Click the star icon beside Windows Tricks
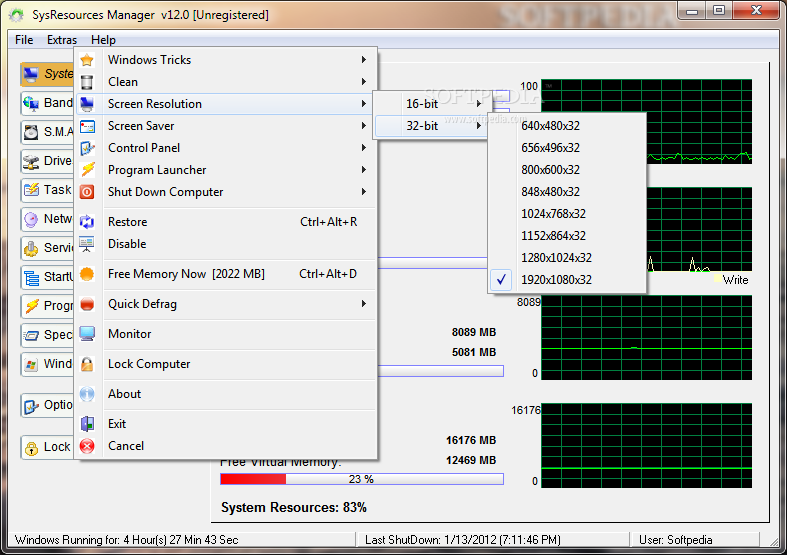Screen dimensions: 787x555 point(87,60)
